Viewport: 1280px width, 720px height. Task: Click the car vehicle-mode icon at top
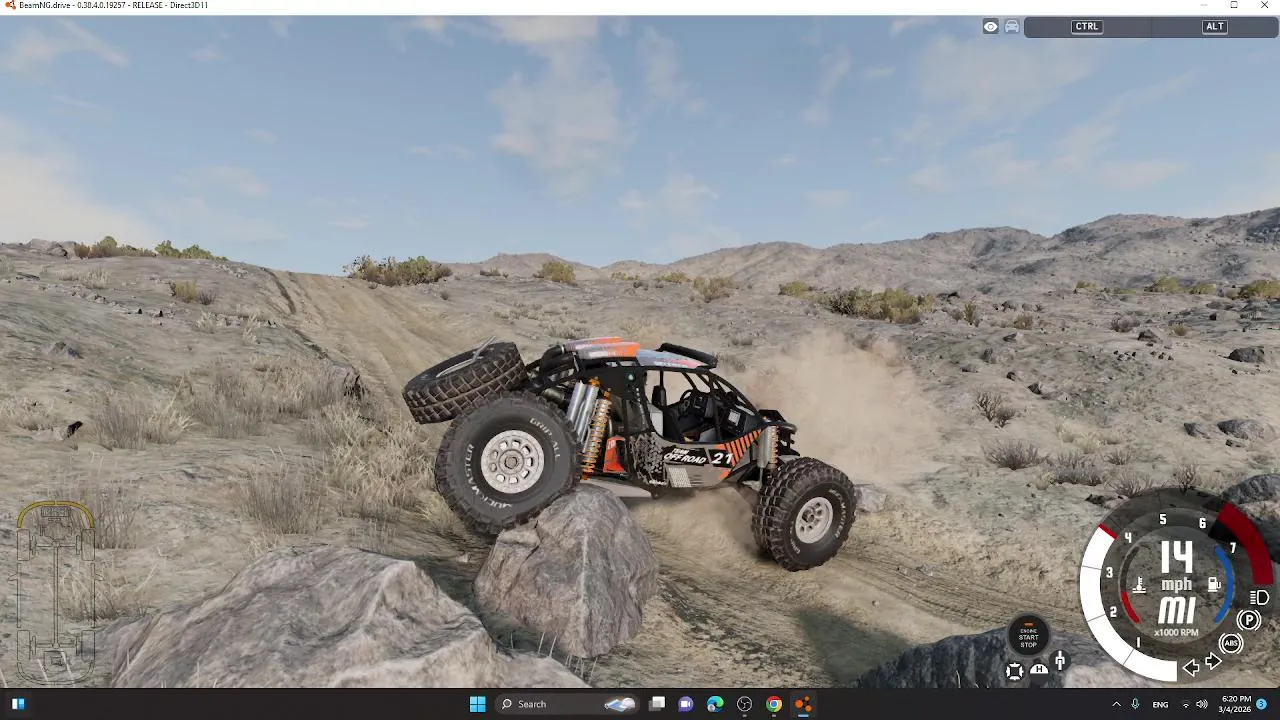[1012, 27]
